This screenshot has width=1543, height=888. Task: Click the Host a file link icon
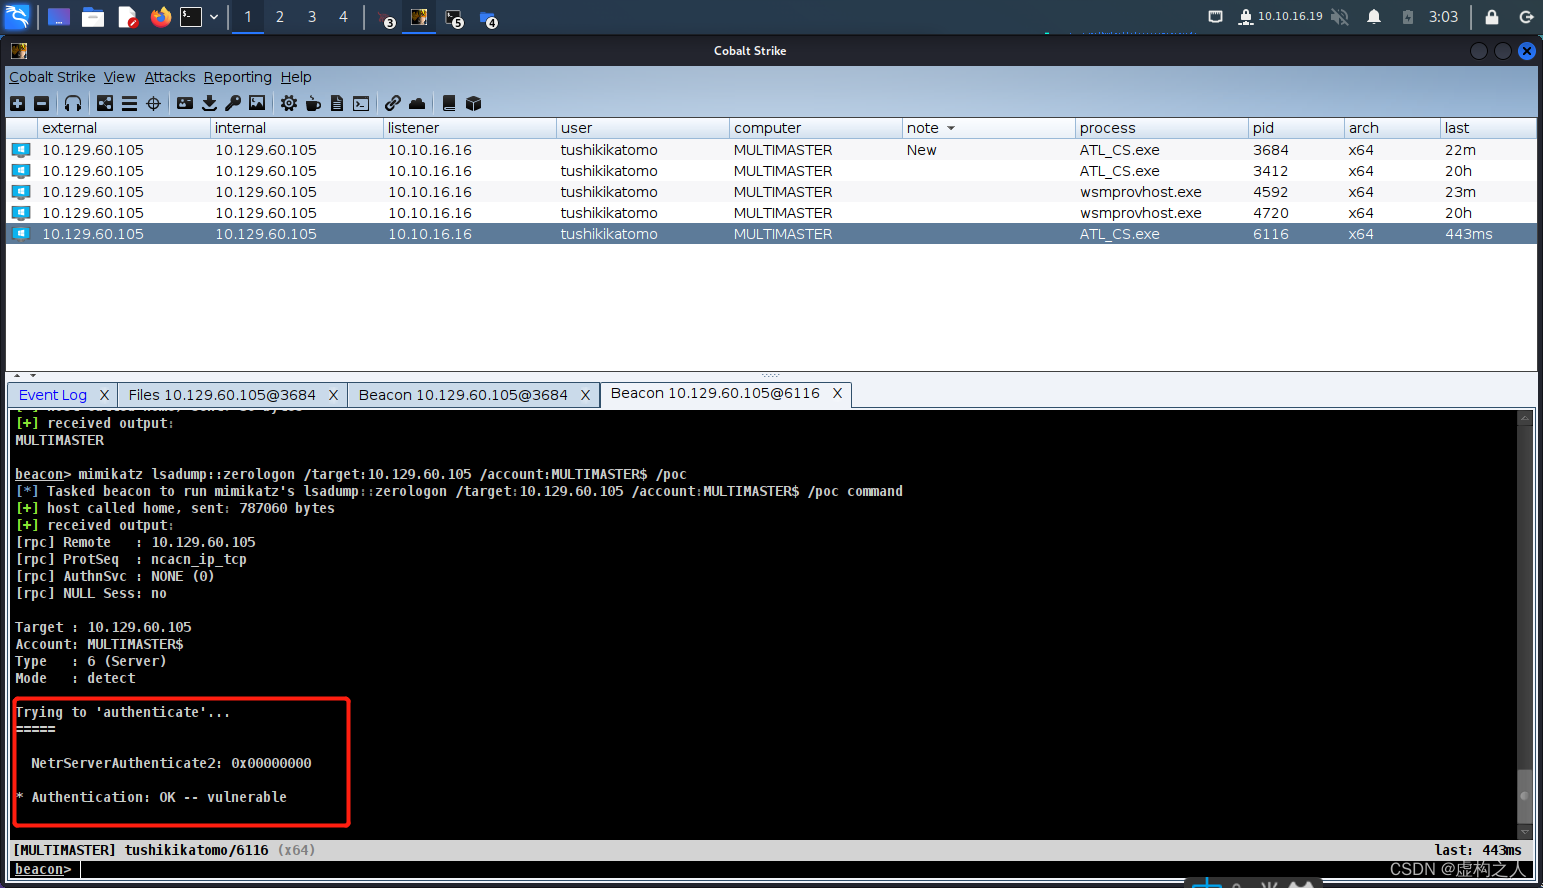(393, 103)
